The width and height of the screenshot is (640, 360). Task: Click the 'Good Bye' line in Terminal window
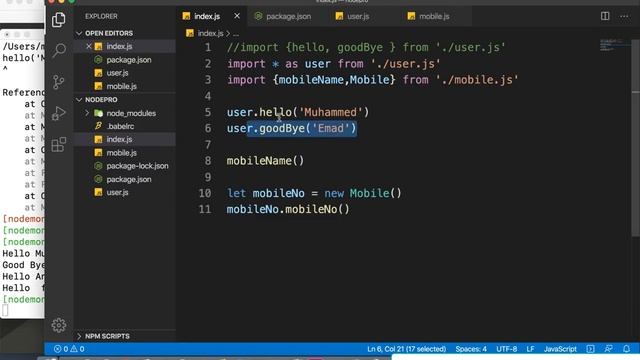(x=24, y=265)
